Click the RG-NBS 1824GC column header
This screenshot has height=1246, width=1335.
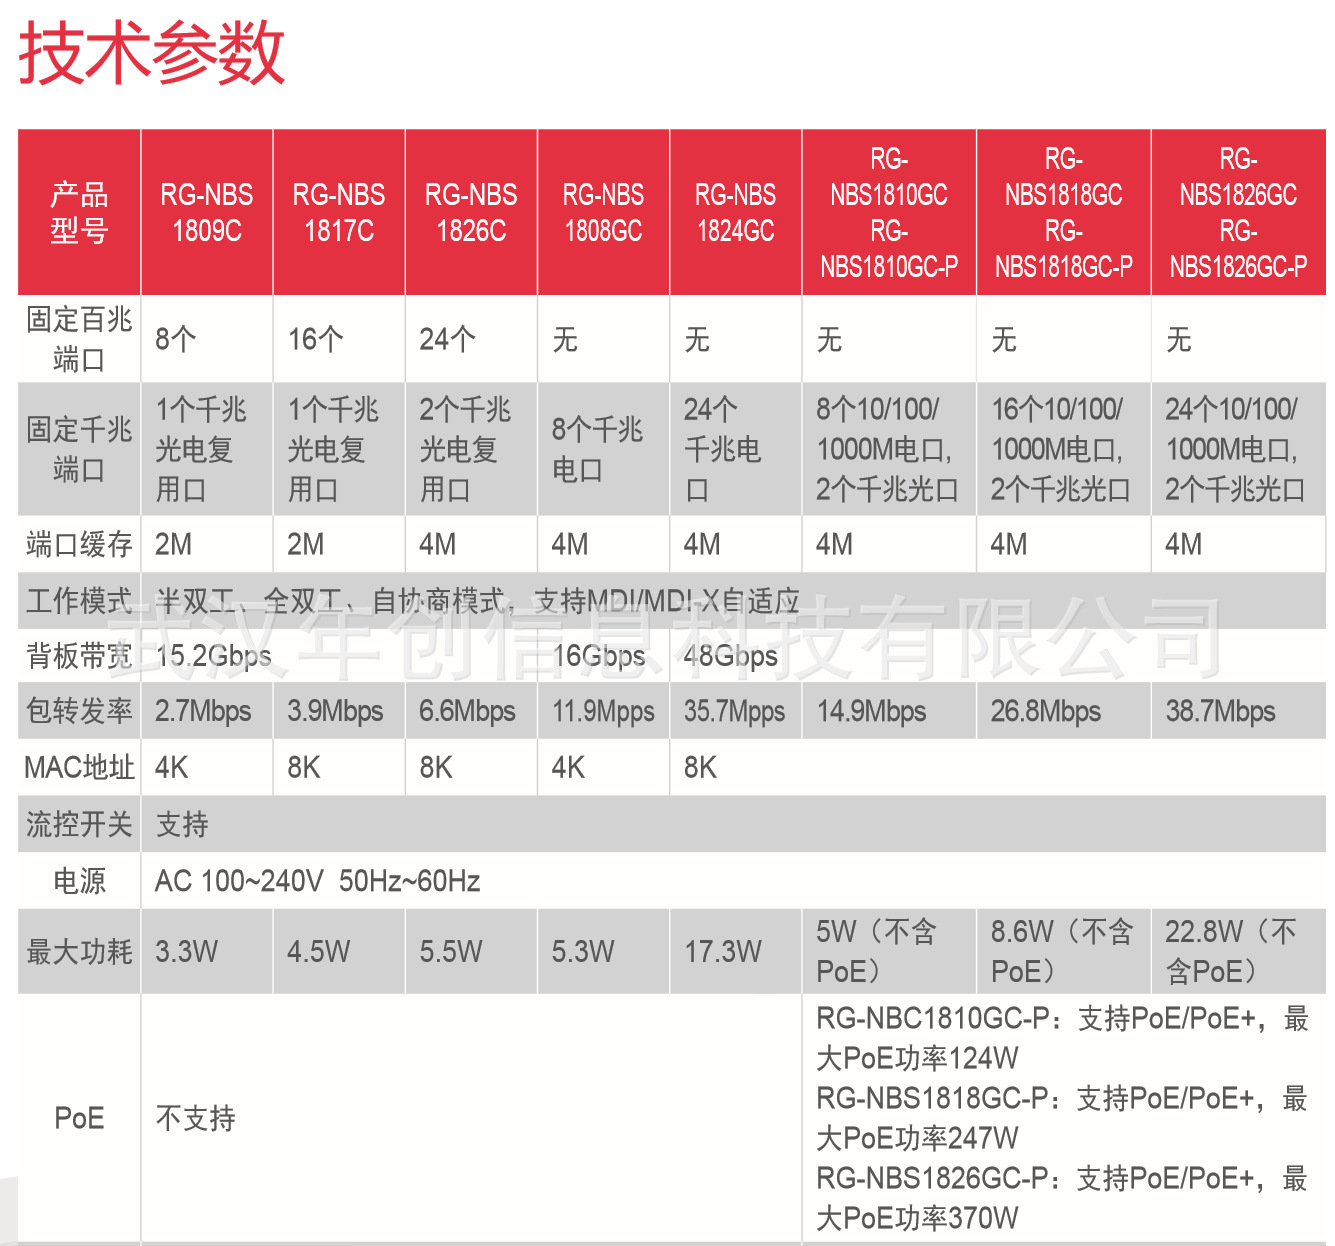(x=735, y=212)
